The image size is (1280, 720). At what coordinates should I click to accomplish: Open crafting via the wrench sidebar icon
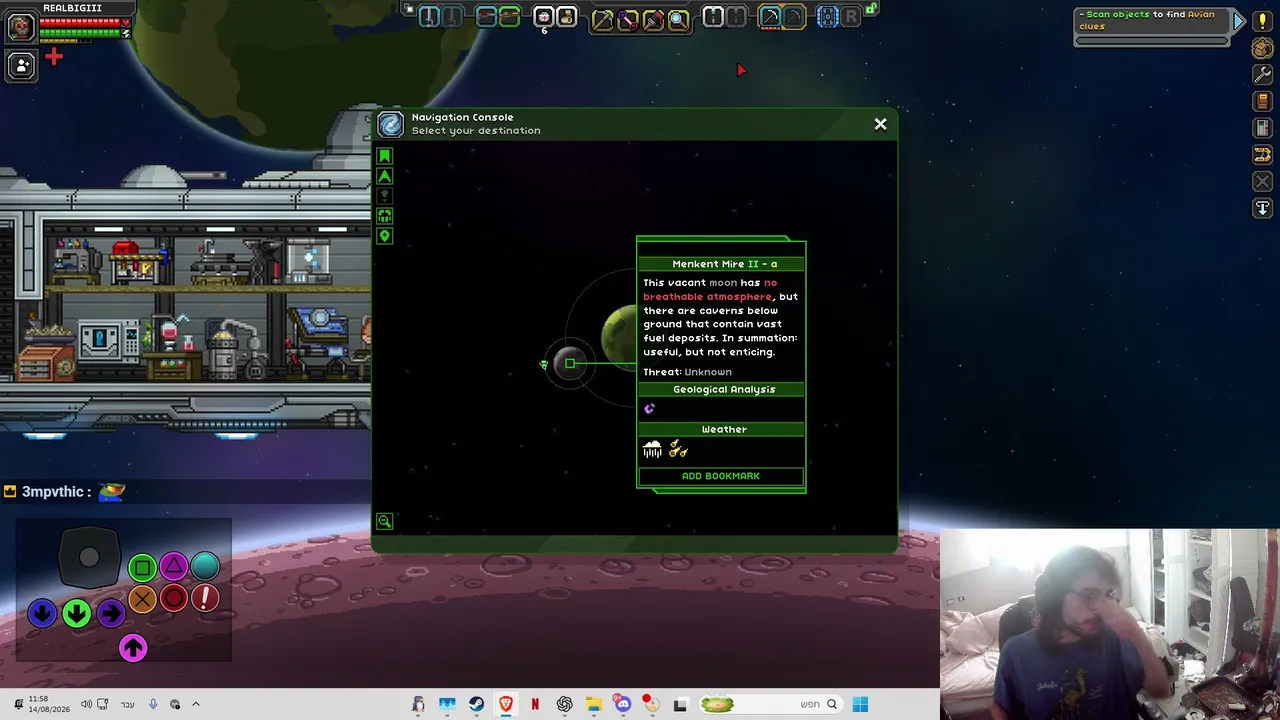(x=1262, y=75)
